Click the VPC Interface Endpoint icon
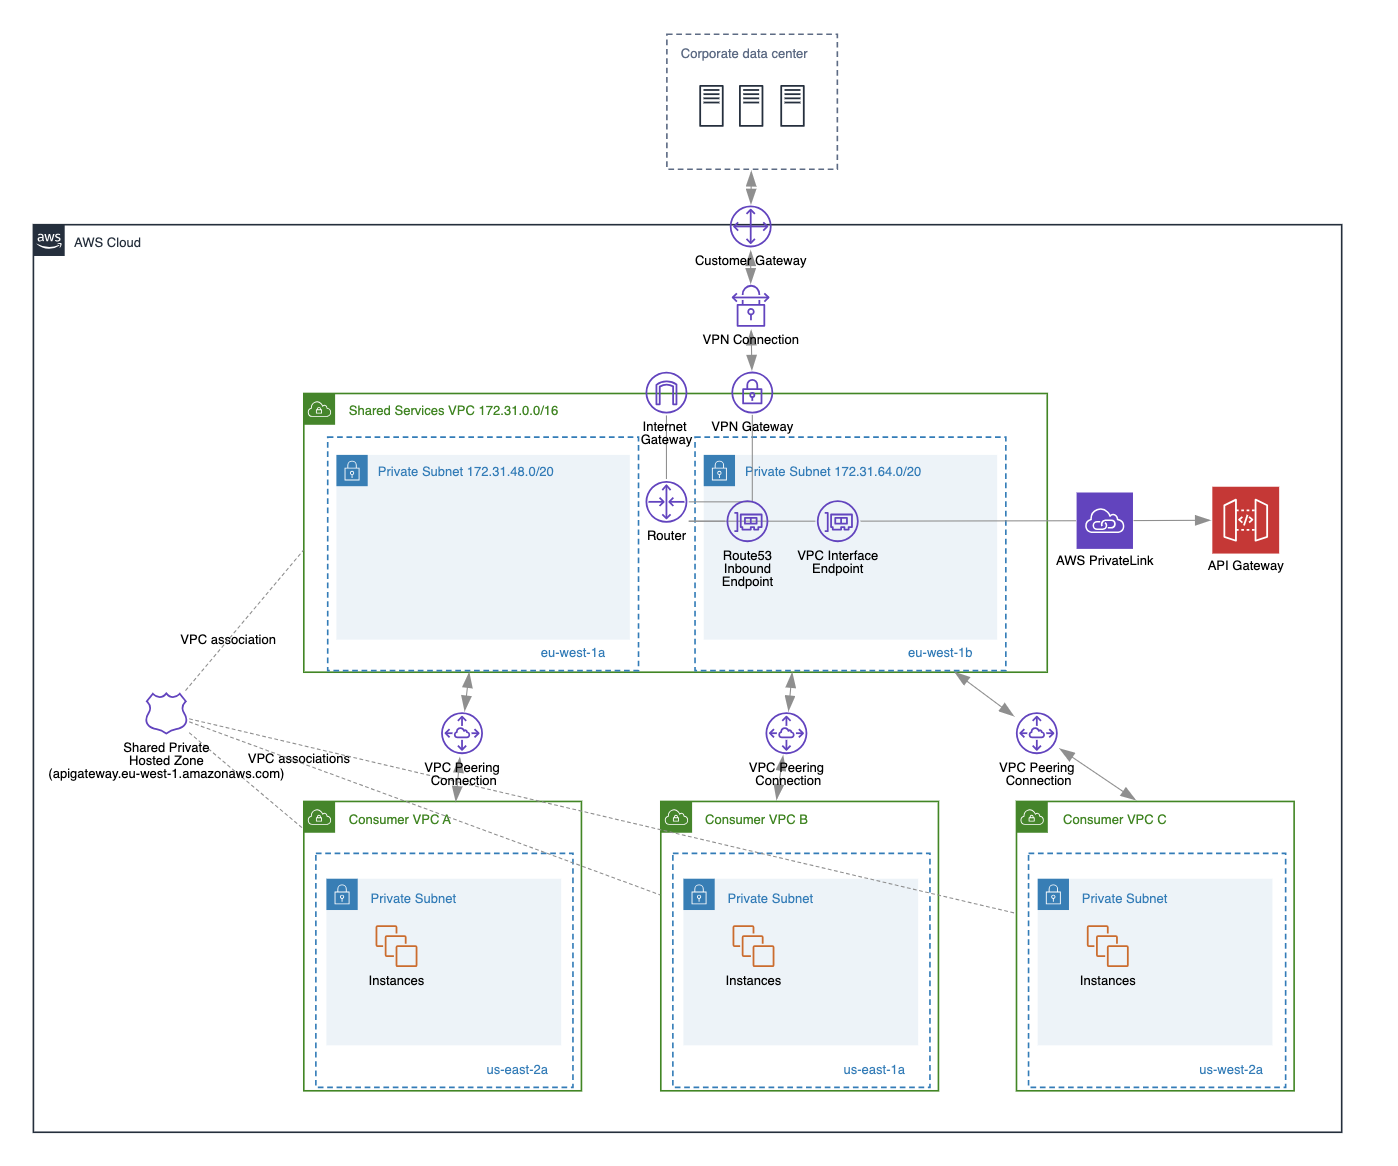1398x1166 pixels. click(x=837, y=521)
